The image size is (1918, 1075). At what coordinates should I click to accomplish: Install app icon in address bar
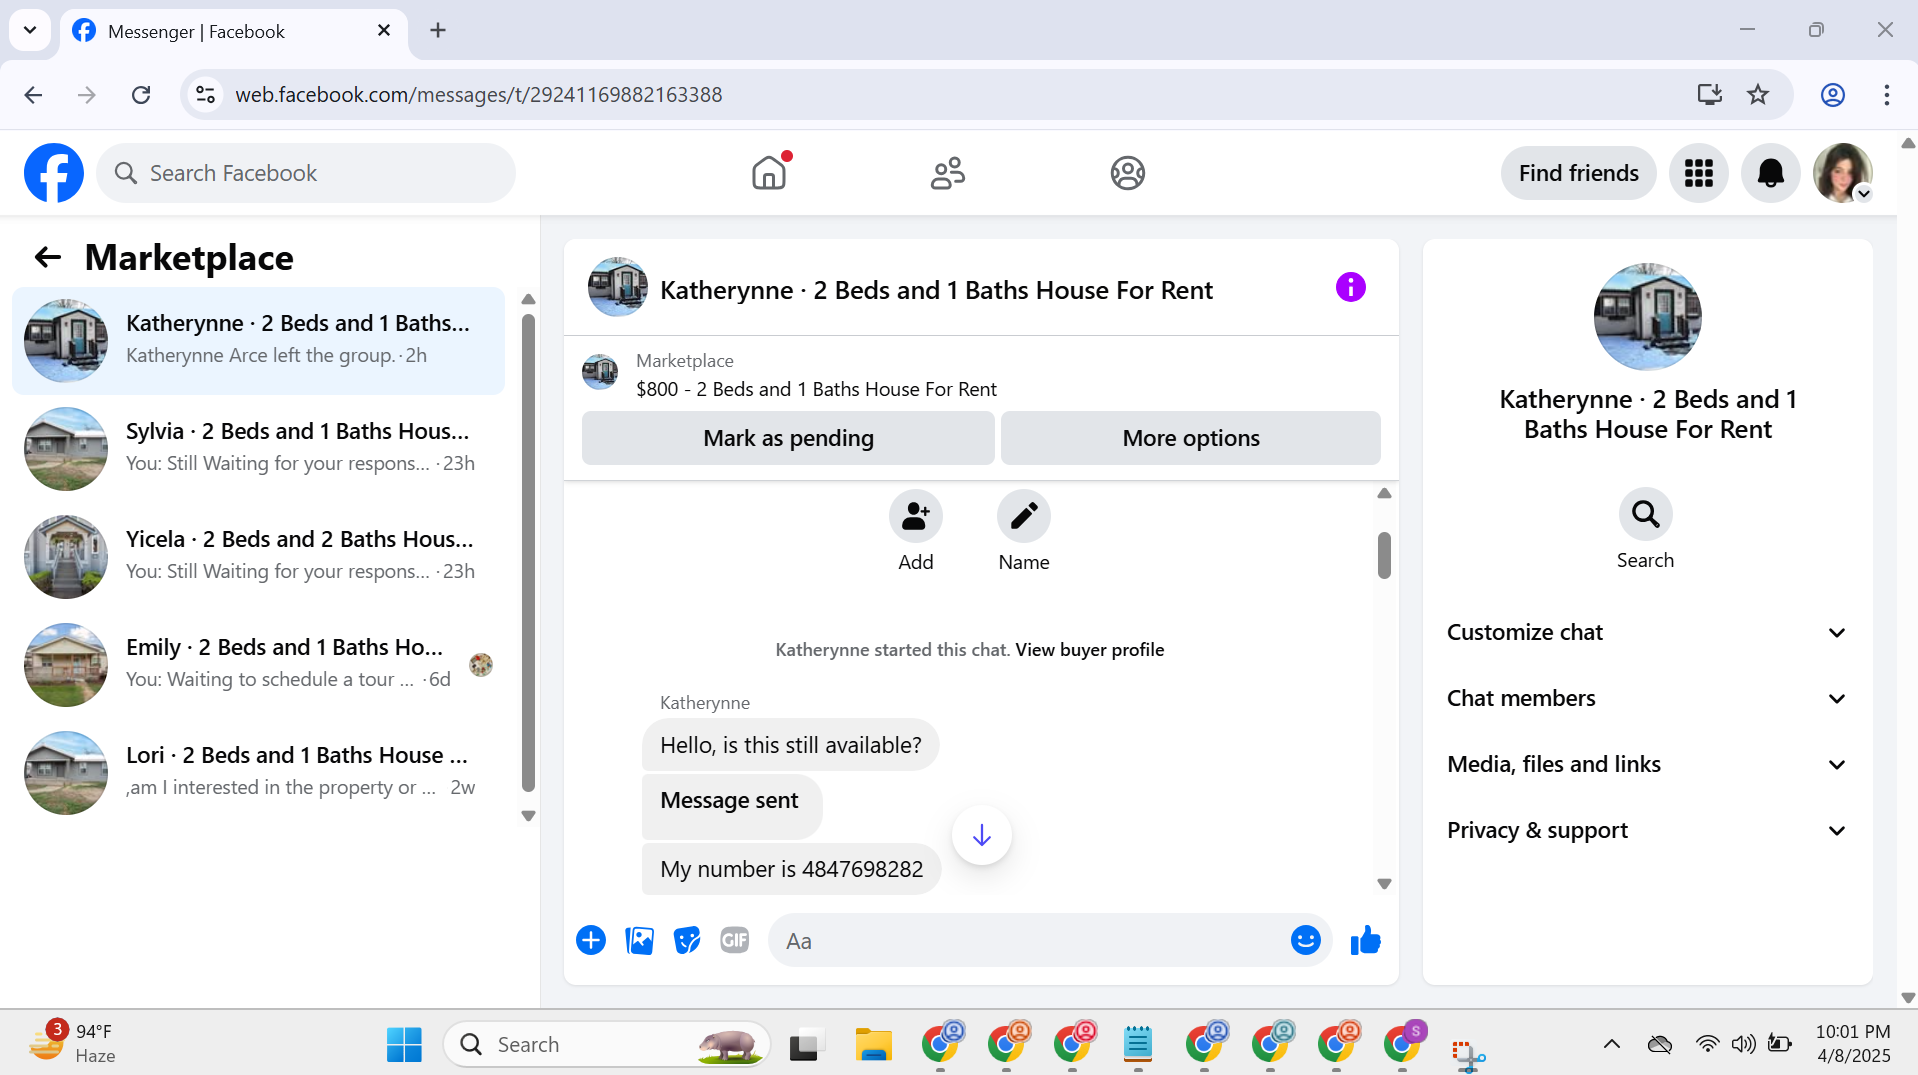click(x=1709, y=95)
